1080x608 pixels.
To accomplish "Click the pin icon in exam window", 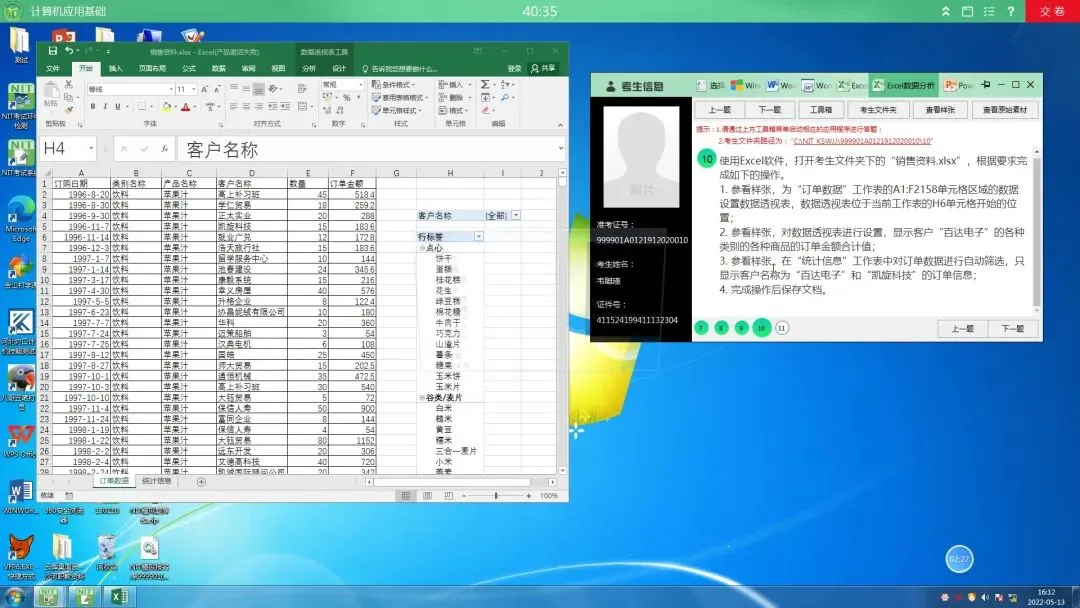I will point(986,85).
